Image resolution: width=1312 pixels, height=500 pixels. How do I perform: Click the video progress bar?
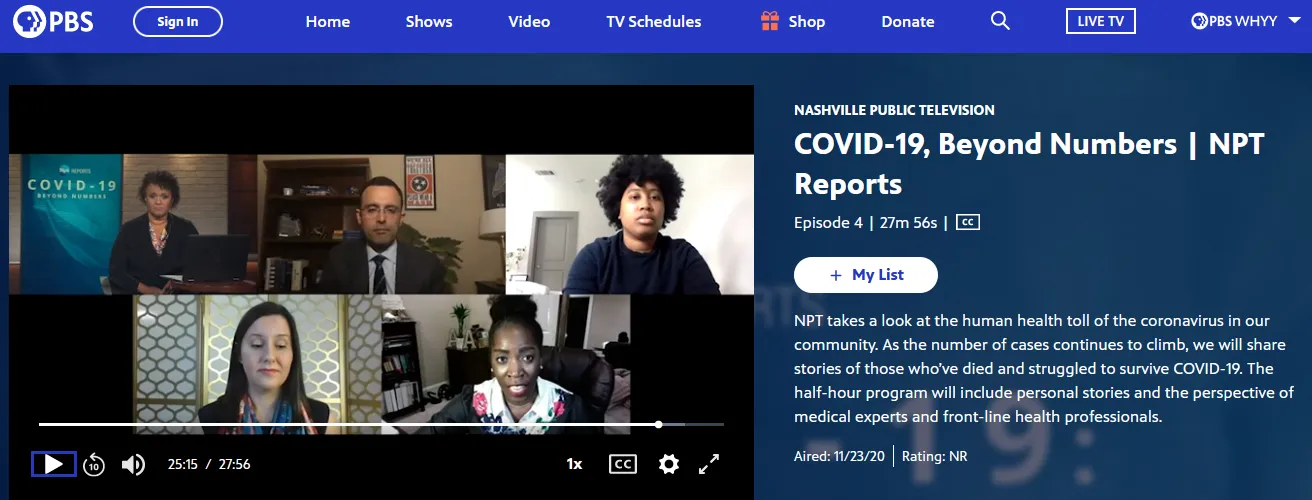(x=381, y=424)
